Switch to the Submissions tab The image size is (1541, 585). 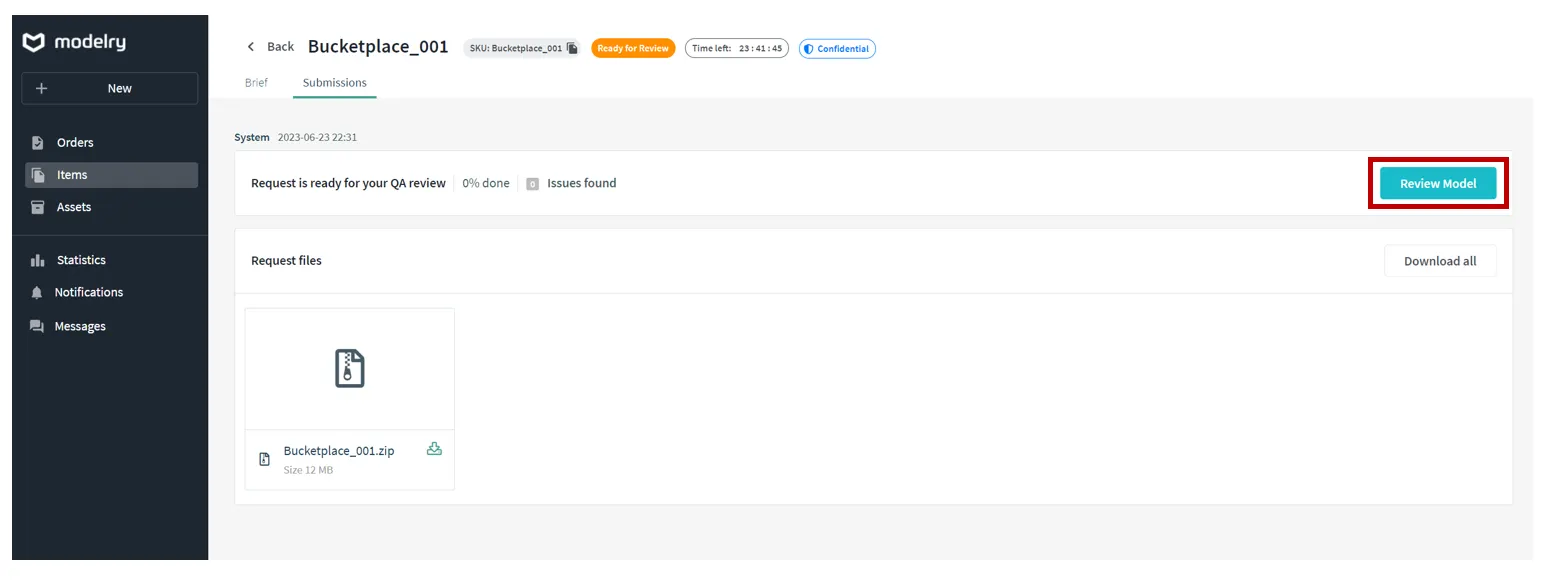click(335, 83)
